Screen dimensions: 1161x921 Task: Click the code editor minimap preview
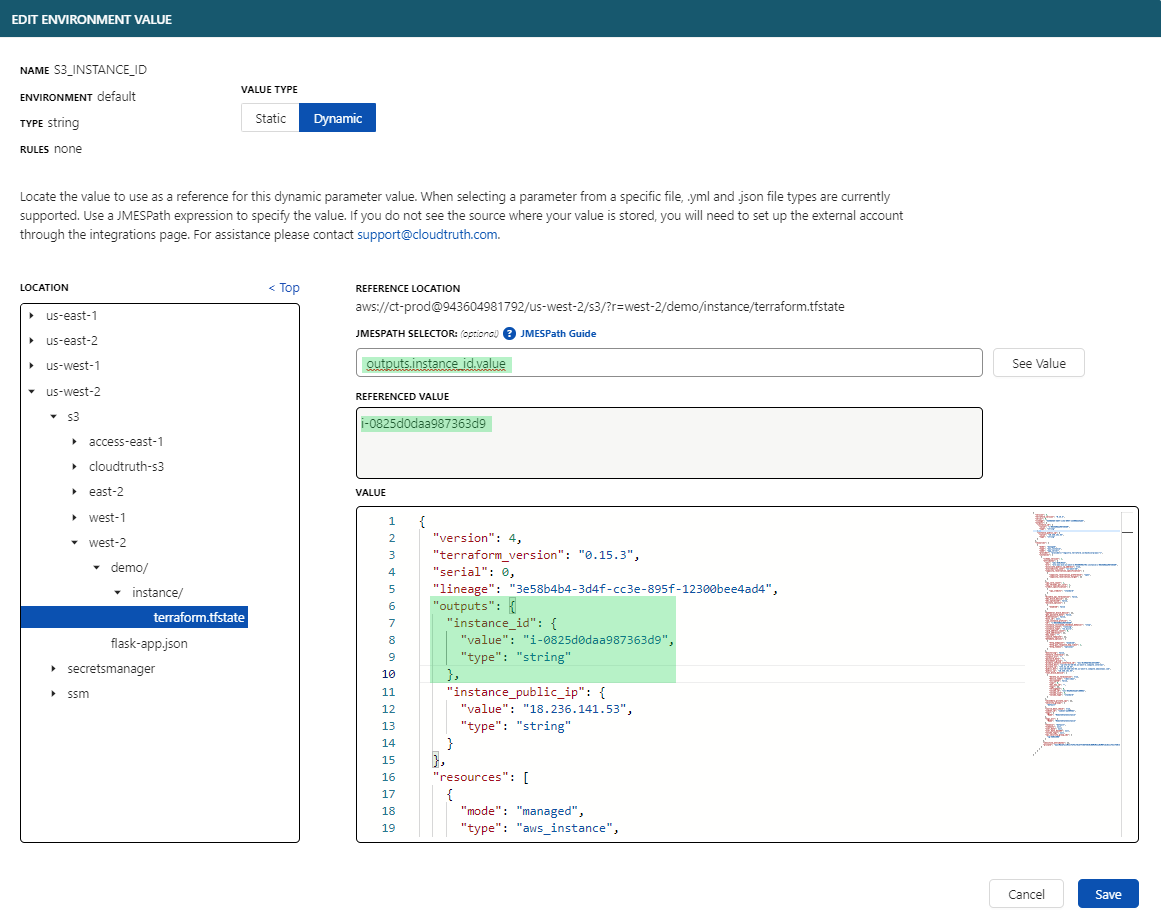tap(1075, 633)
